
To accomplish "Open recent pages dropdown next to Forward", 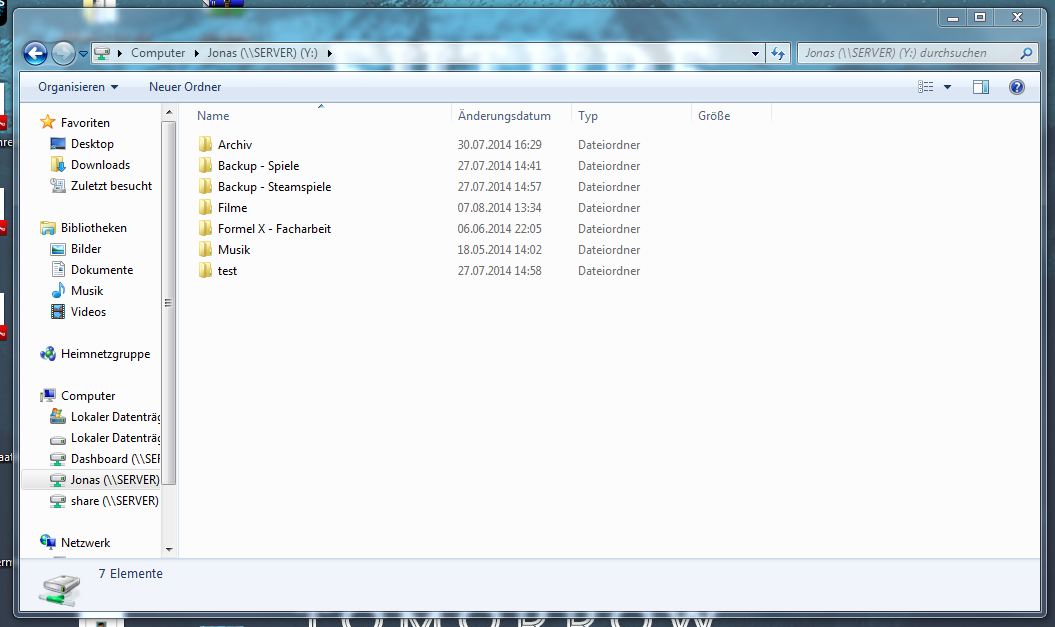I will 83,53.
